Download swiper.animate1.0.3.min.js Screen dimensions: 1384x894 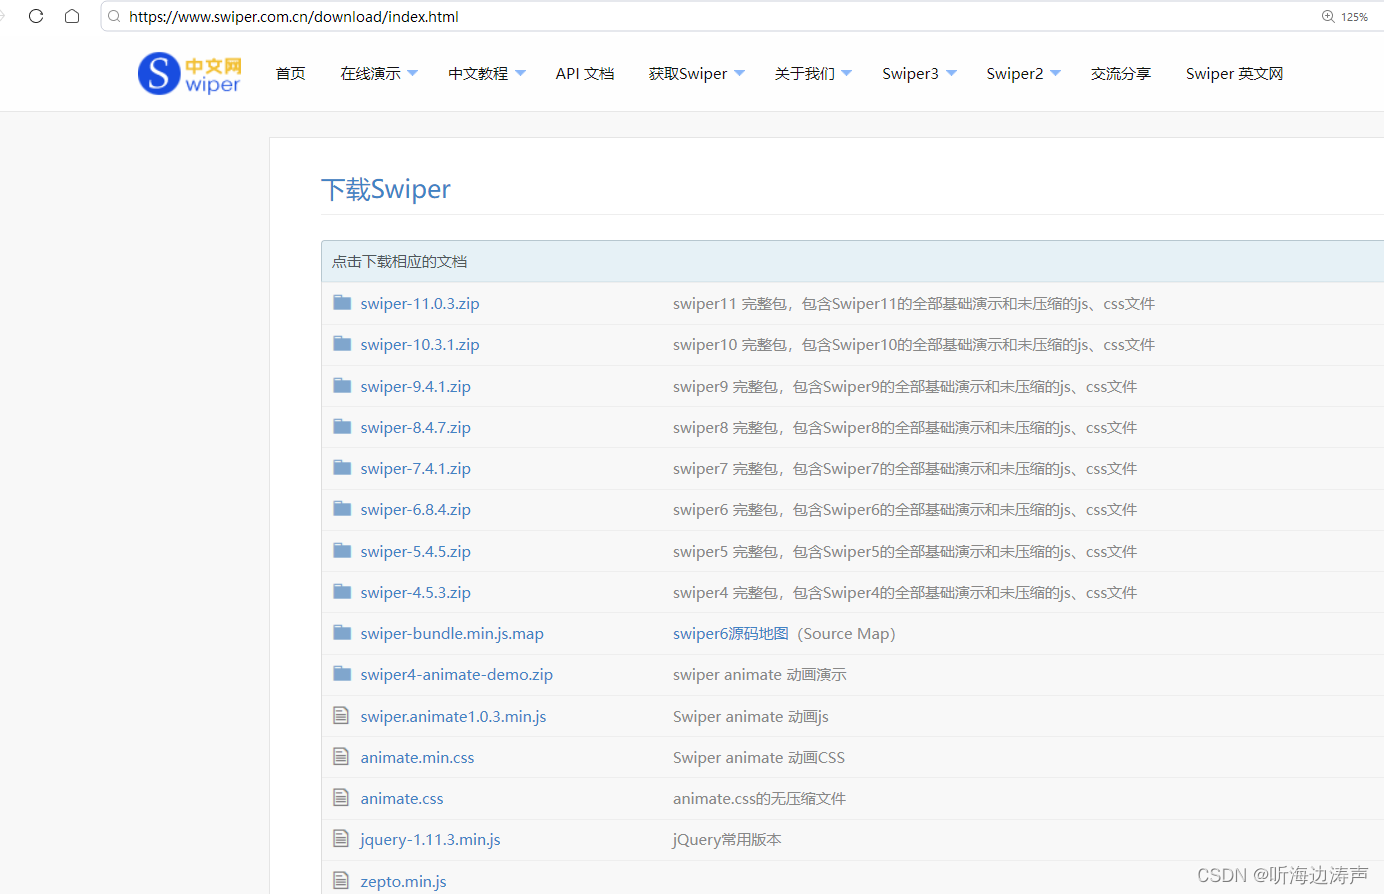pos(453,716)
